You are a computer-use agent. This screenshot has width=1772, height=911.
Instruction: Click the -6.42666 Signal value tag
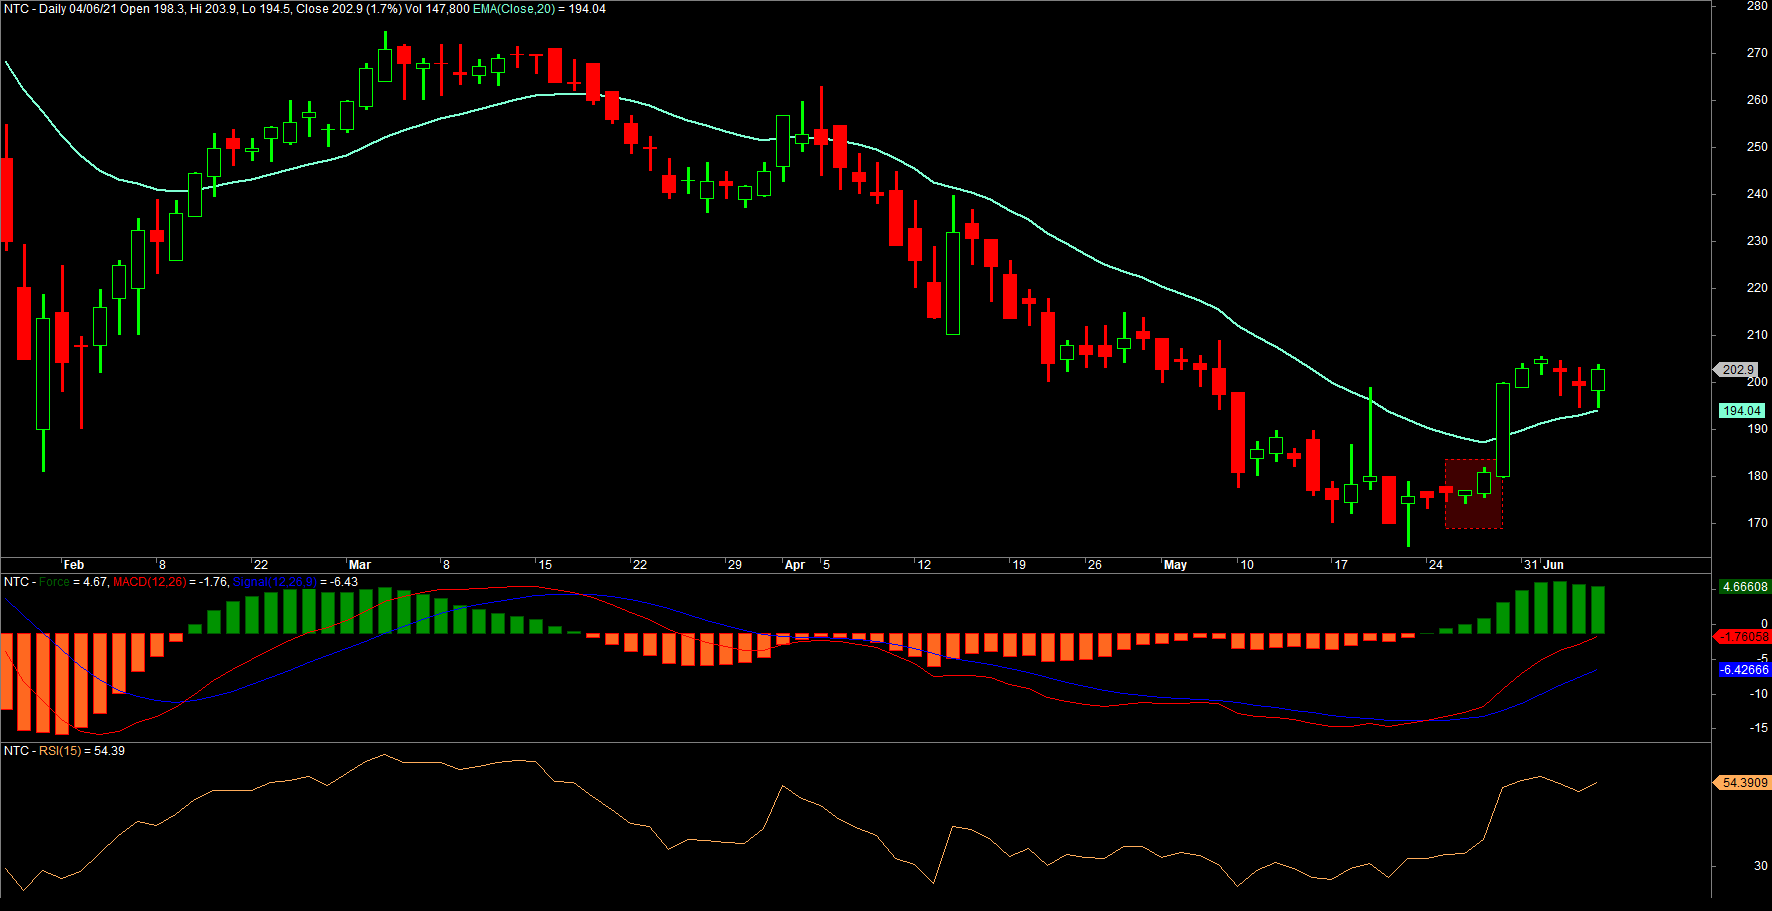click(1744, 670)
